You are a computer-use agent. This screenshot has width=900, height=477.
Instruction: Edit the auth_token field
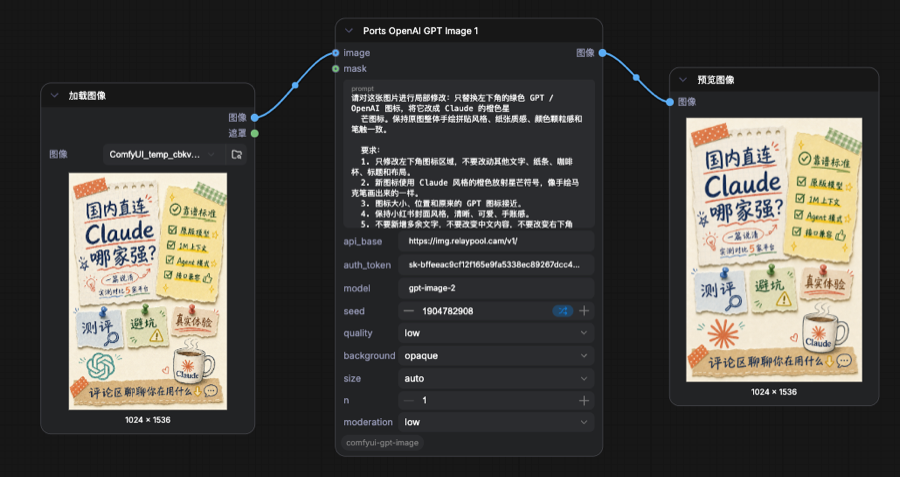496,265
